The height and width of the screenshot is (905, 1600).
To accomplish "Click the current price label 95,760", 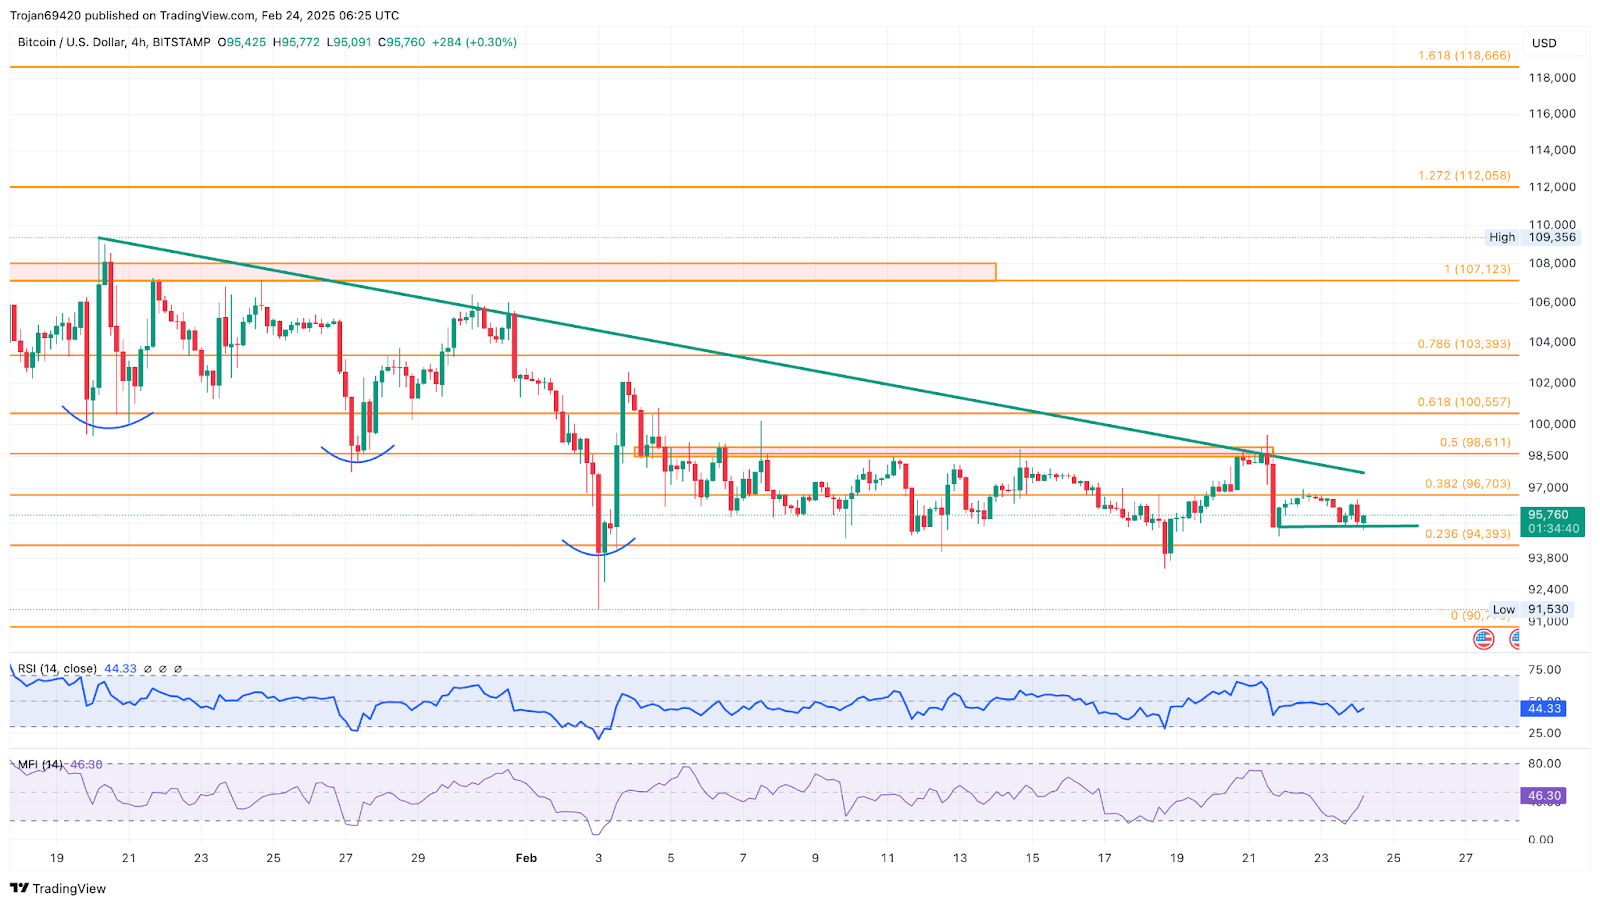I will click(x=1551, y=515).
